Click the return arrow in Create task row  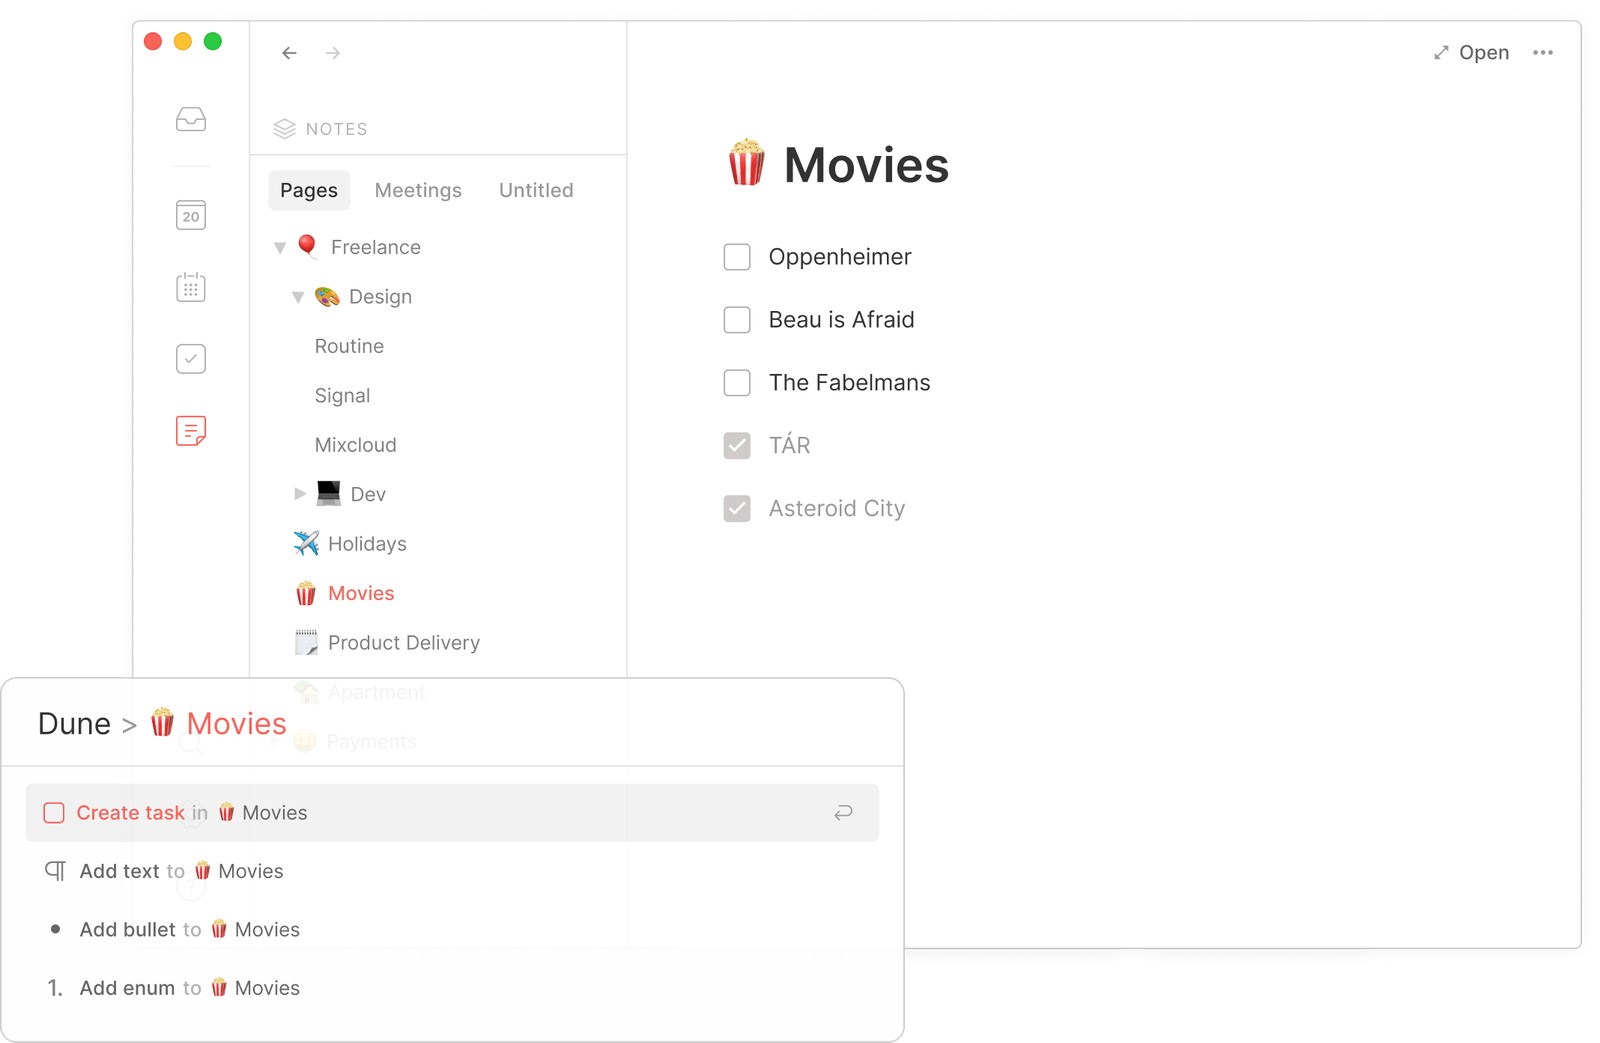pyautogui.click(x=843, y=813)
